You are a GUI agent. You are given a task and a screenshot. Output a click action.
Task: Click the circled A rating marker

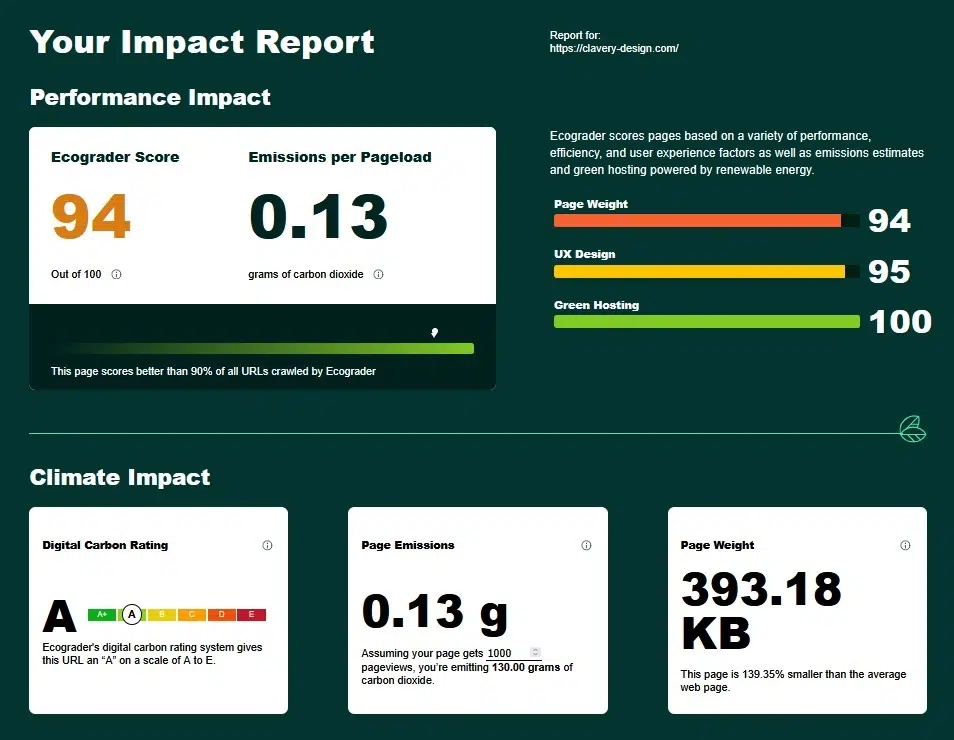click(131, 615)
